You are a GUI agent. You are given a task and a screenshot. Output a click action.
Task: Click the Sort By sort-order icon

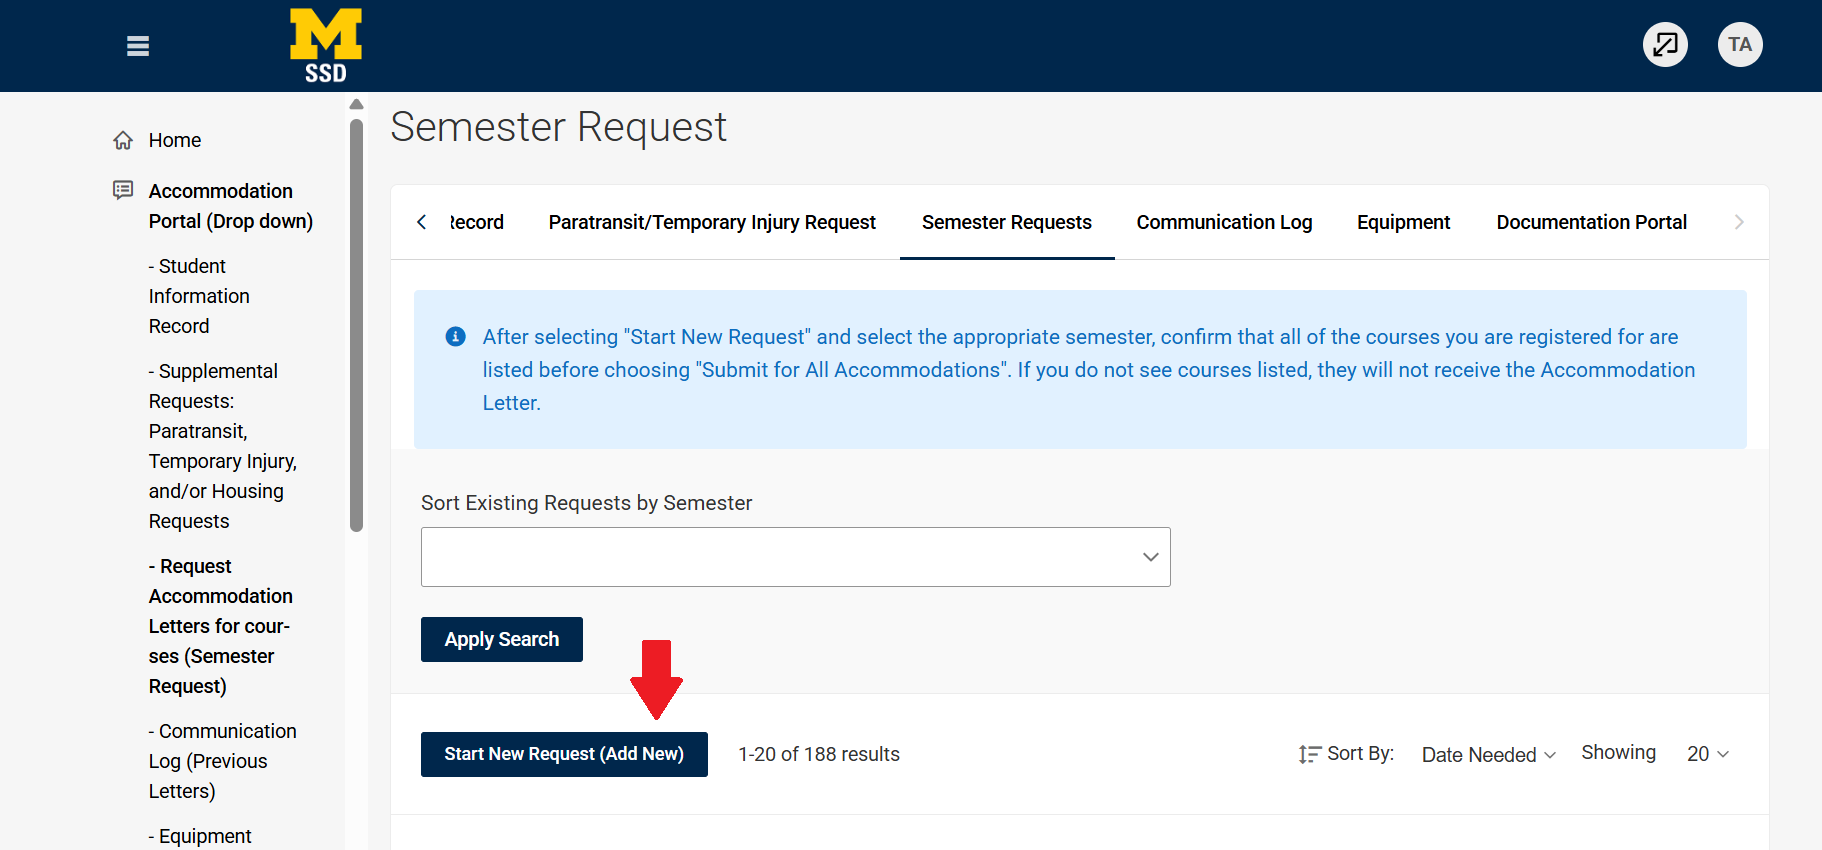(x=1309, y=754)
